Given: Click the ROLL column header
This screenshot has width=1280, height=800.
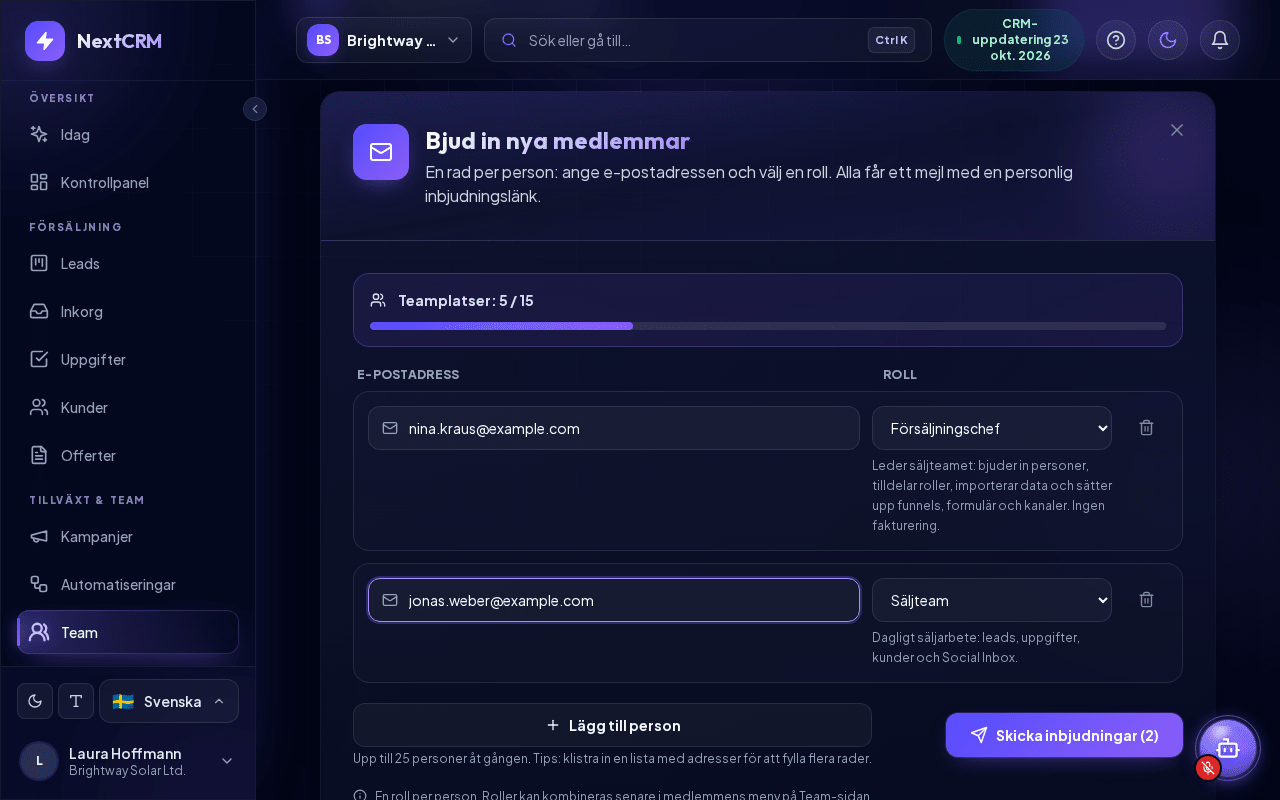Looking at the screenshot, I should click(x=900, y=374).
